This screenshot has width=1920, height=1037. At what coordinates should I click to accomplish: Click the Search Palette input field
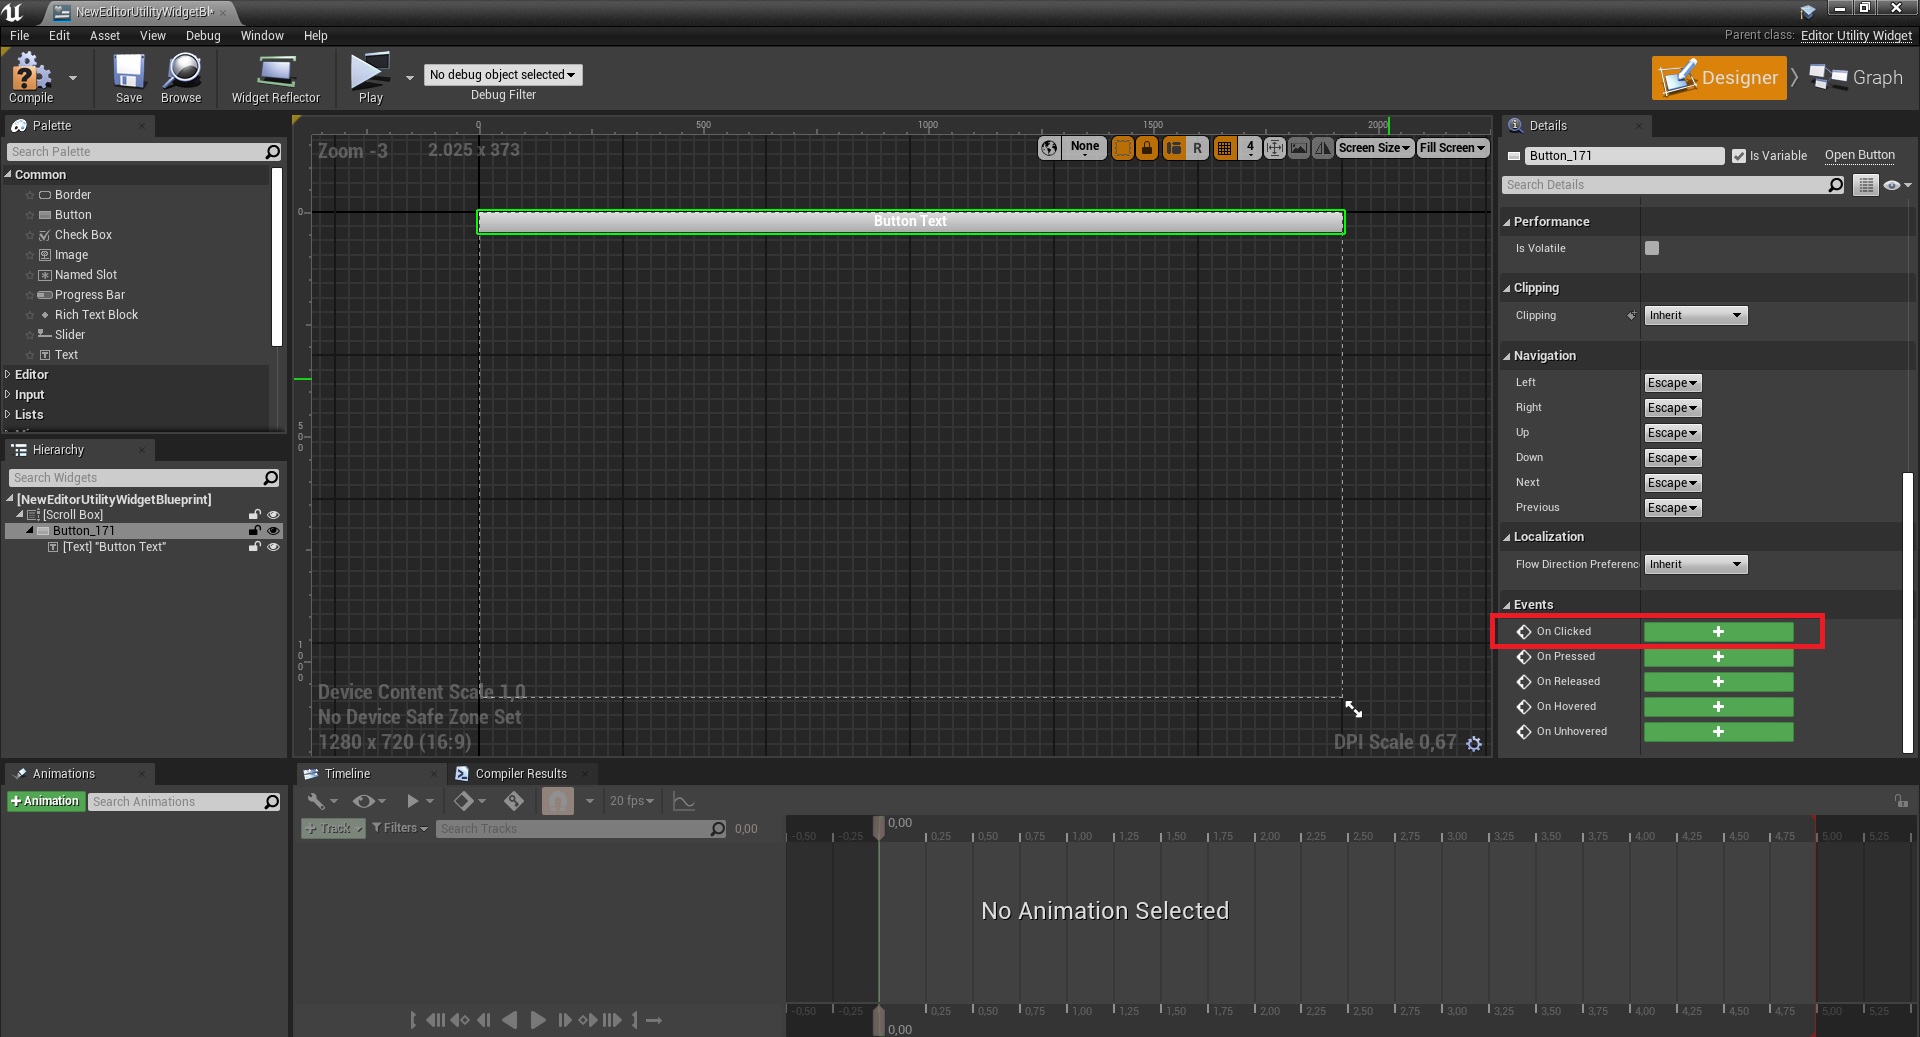(x=136, y=152)
